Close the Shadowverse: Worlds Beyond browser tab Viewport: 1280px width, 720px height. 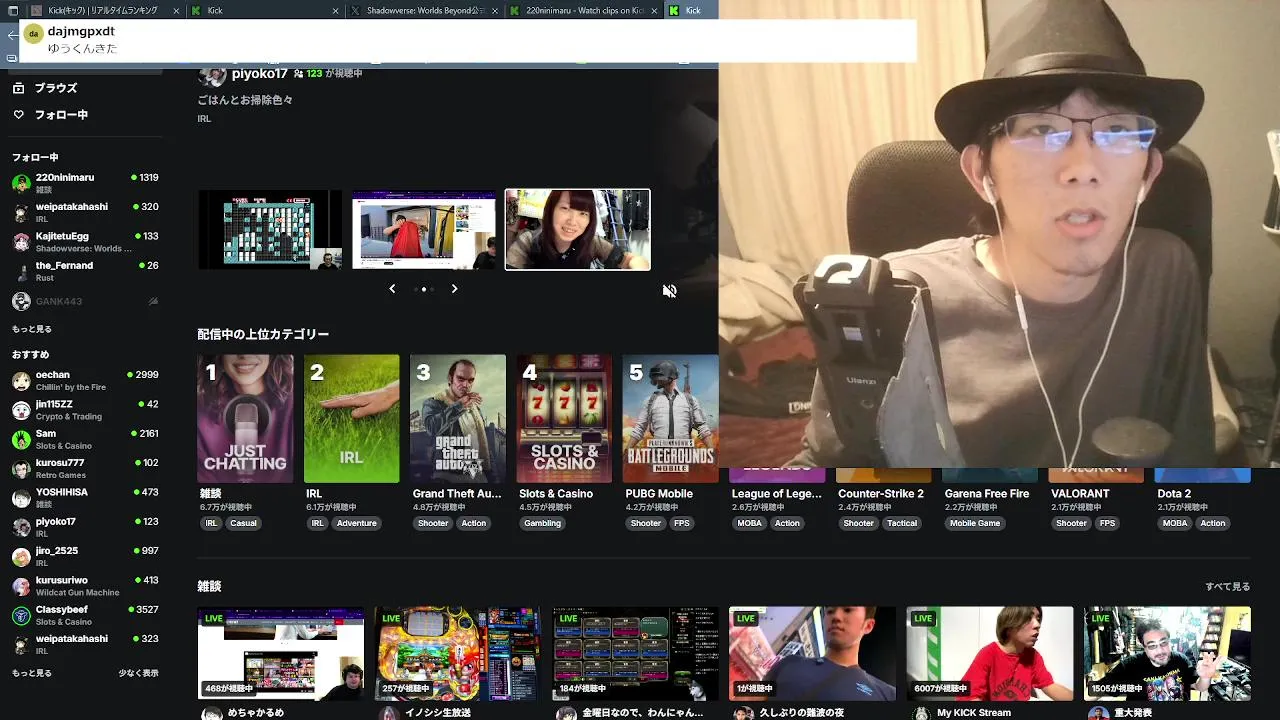coord(496,10)
